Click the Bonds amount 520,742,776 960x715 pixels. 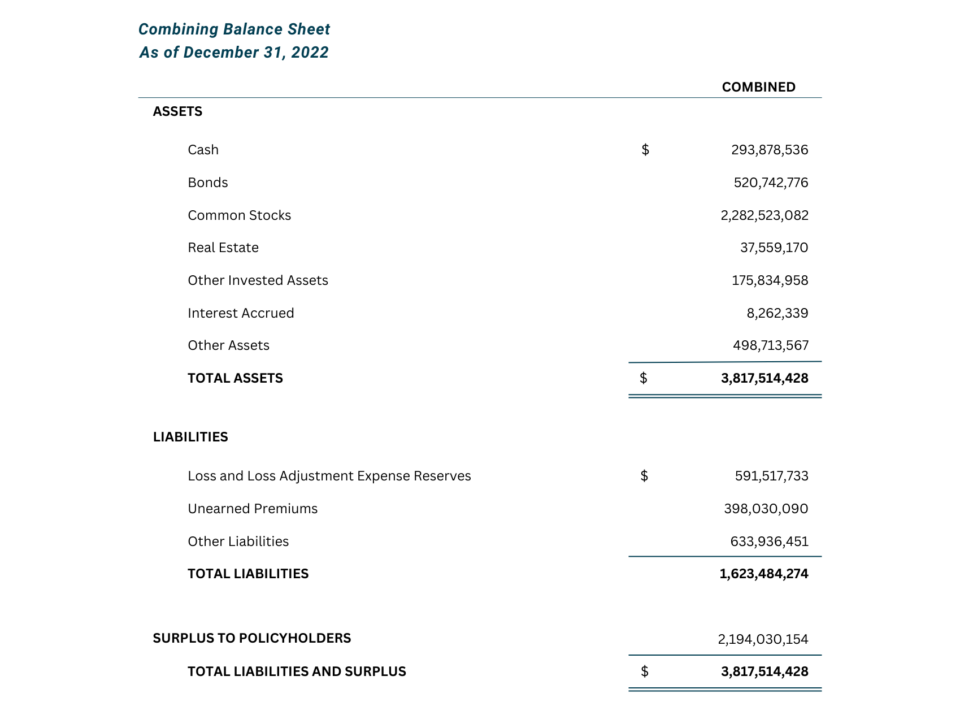(771, 182)
